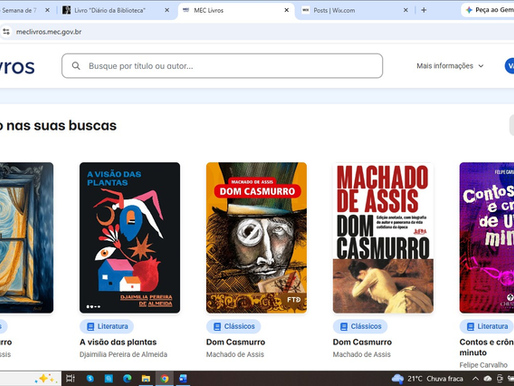Expand the Mais informações dropdown
The width and height of the screenshot is (514, 386).
[x=450, y=66]
